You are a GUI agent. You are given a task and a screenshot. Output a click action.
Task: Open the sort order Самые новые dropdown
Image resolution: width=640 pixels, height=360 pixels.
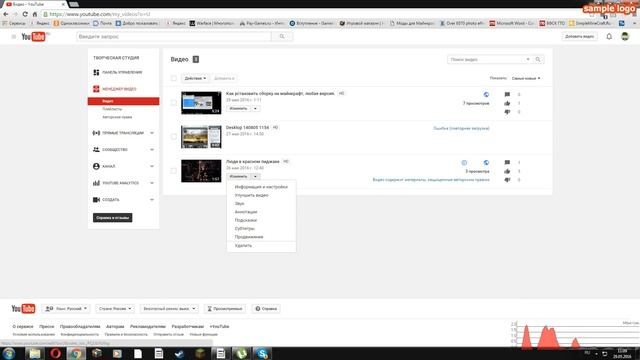point(526,78)
